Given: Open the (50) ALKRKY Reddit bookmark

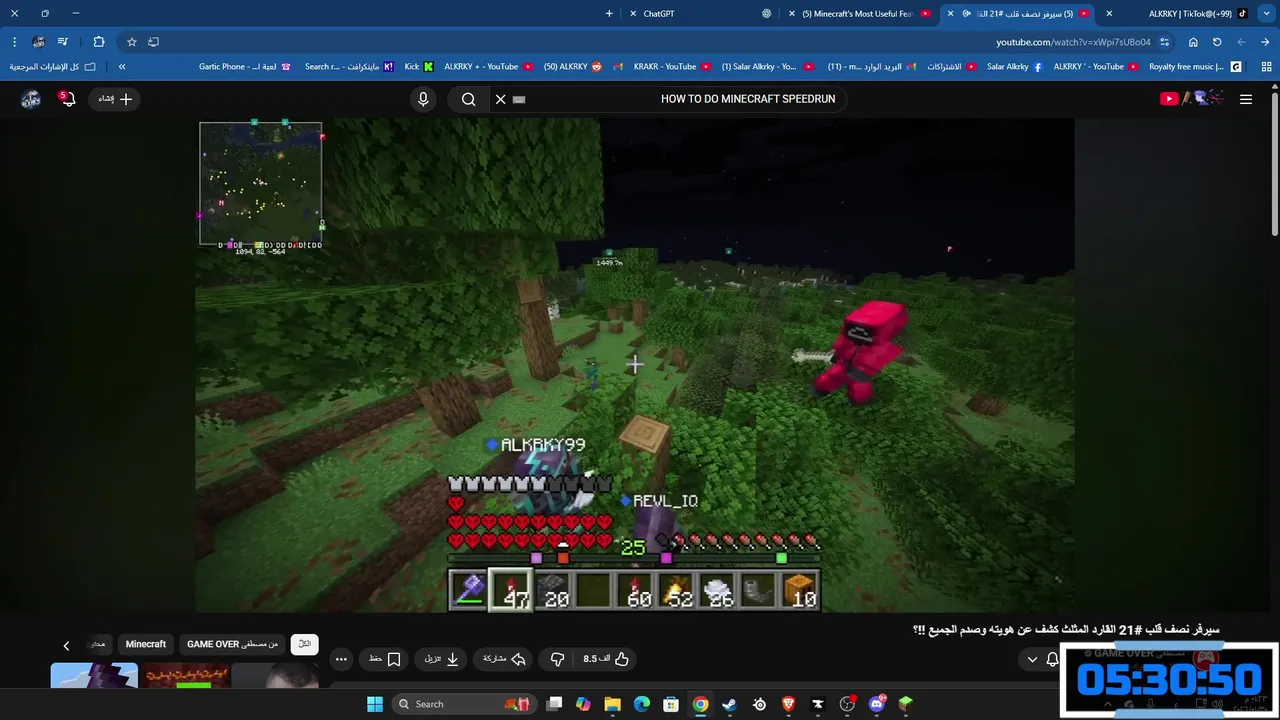Looking at the screenshot, I should pyautogui.click(x=573, y=67).
